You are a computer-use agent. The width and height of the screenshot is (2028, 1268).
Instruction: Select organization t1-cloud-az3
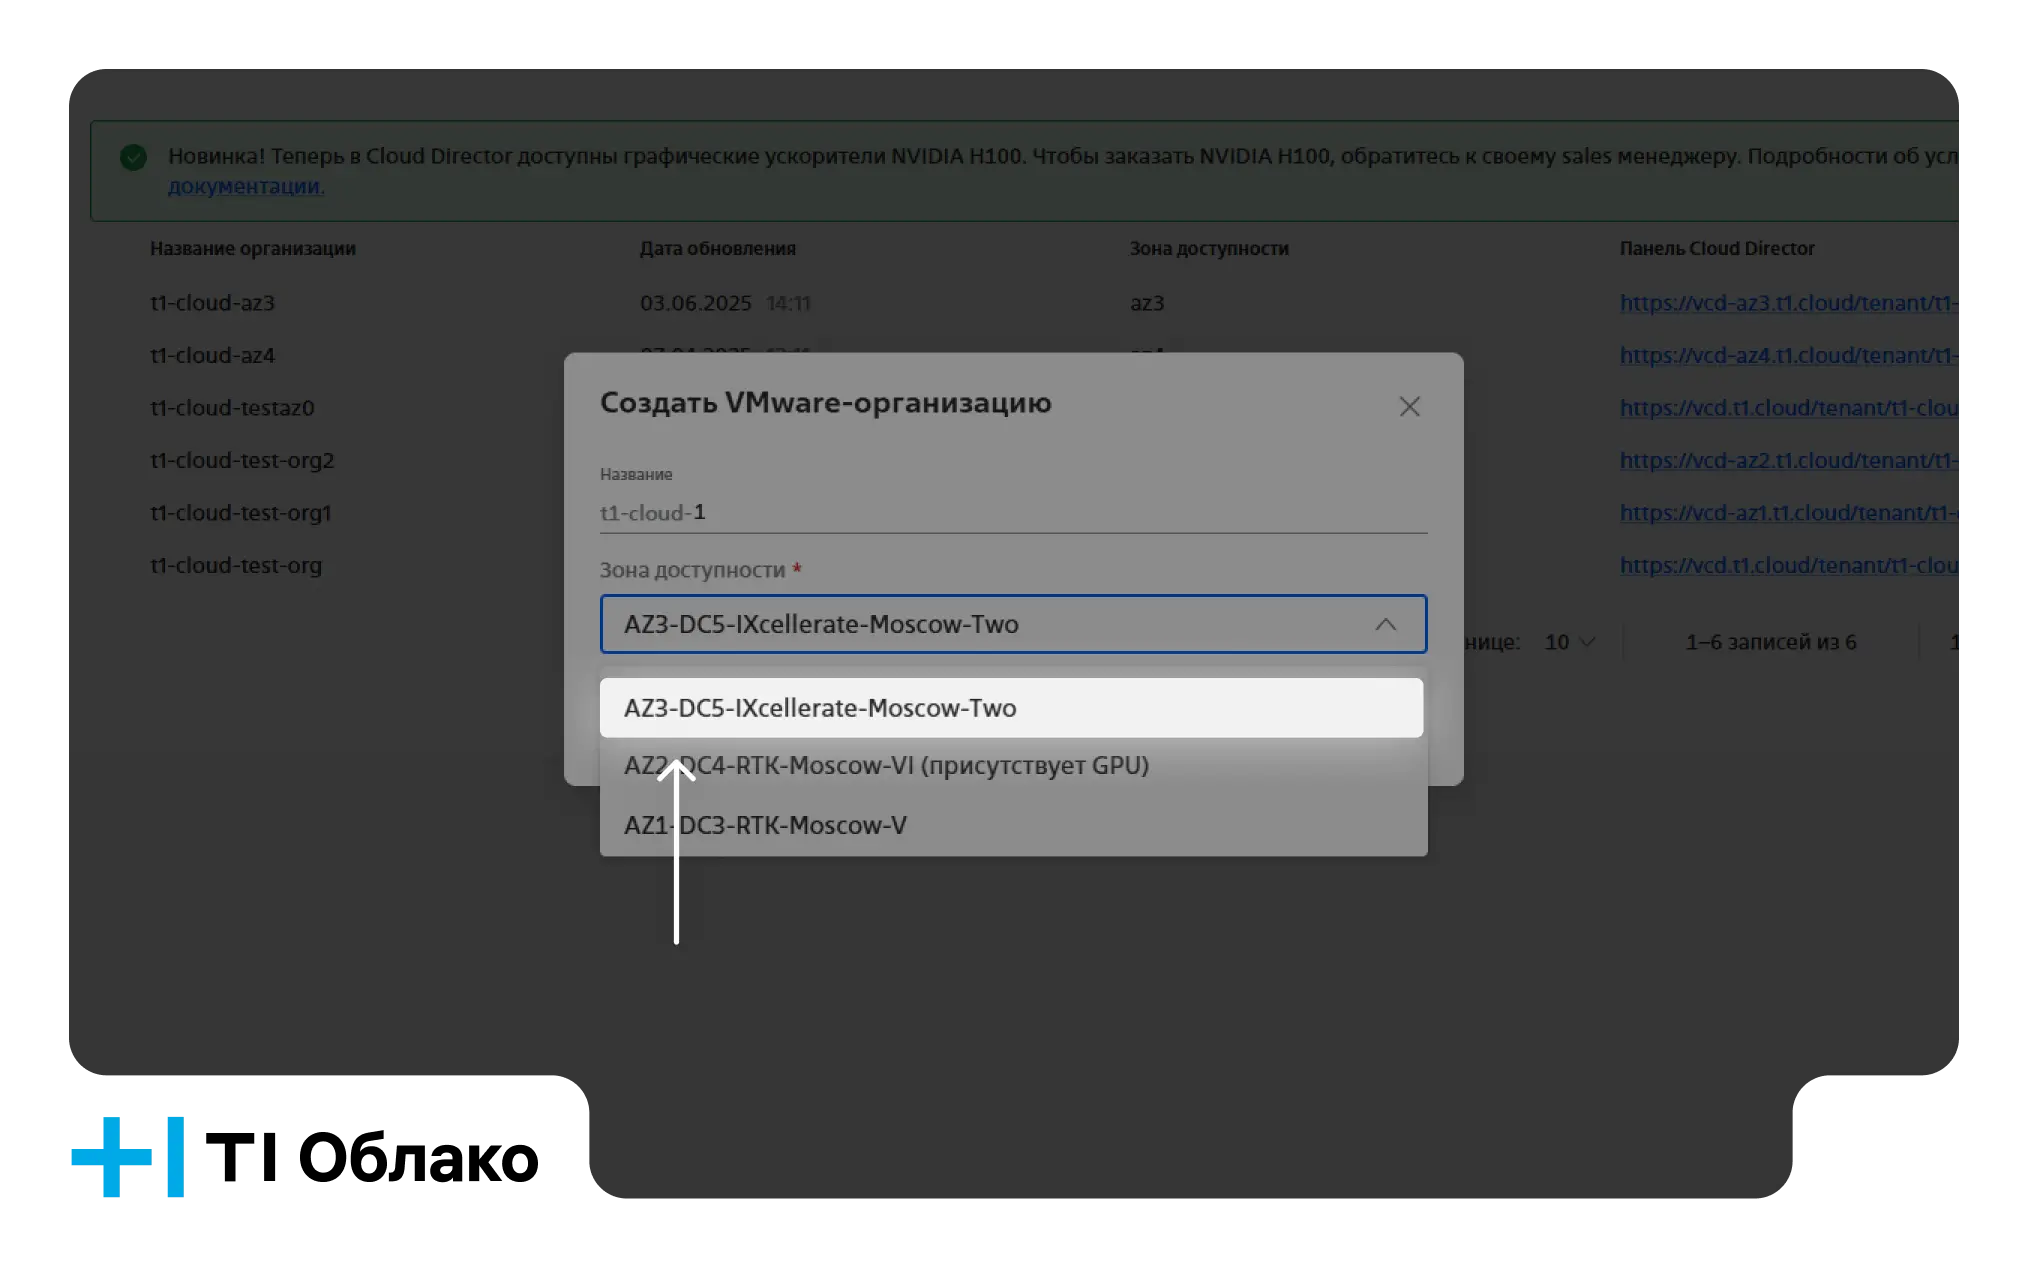point(212,303)
